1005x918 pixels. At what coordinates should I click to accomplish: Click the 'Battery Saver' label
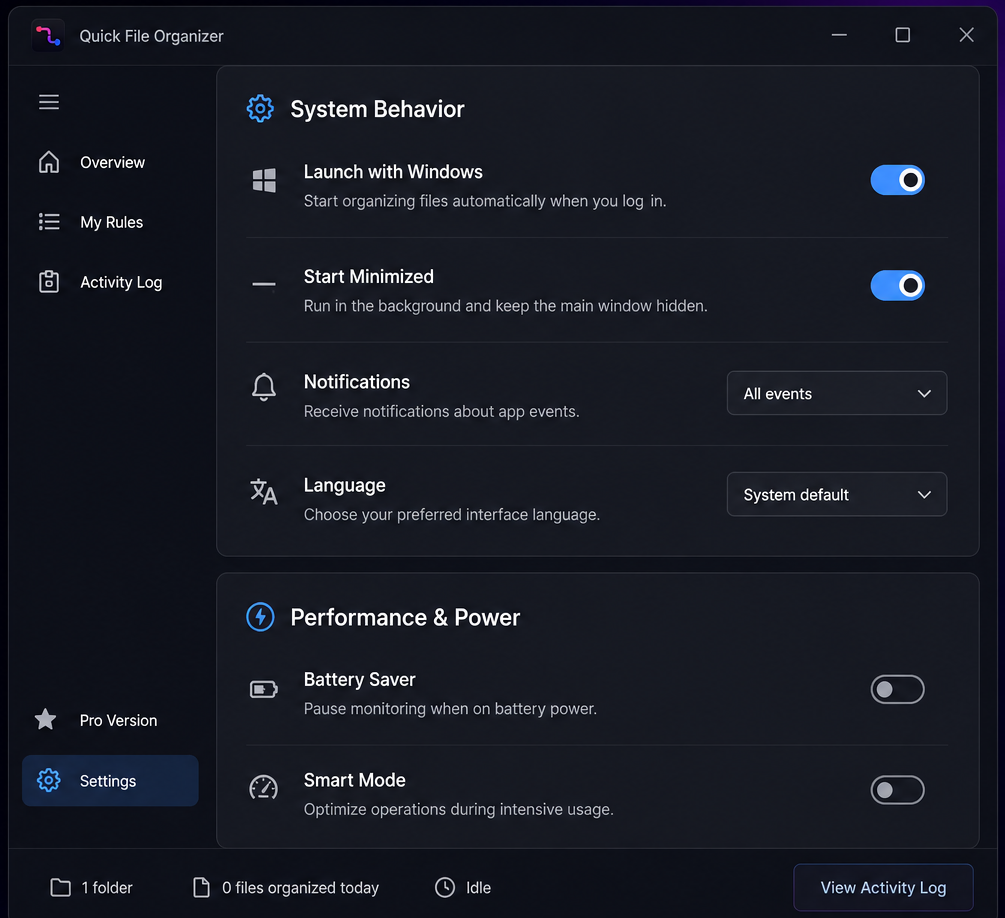pyautogui.click(x=360, y=679)
